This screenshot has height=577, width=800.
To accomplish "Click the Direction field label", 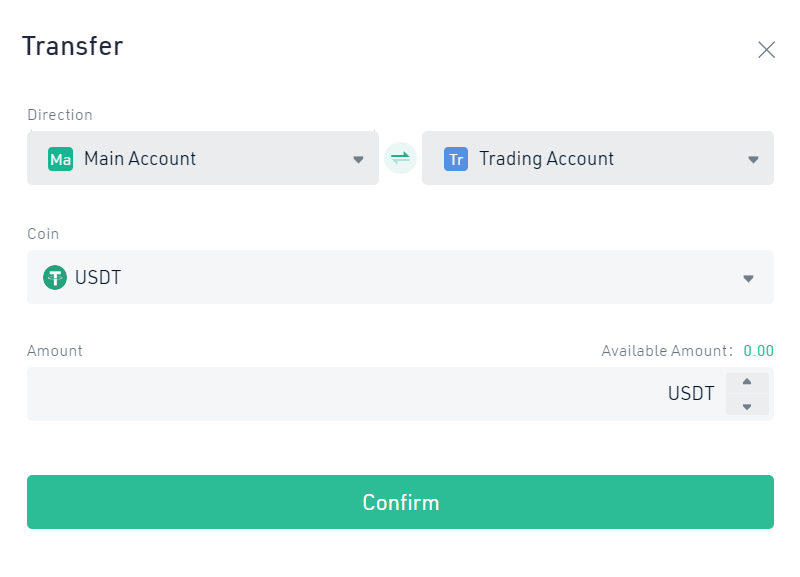I will (x=60, y=115).
